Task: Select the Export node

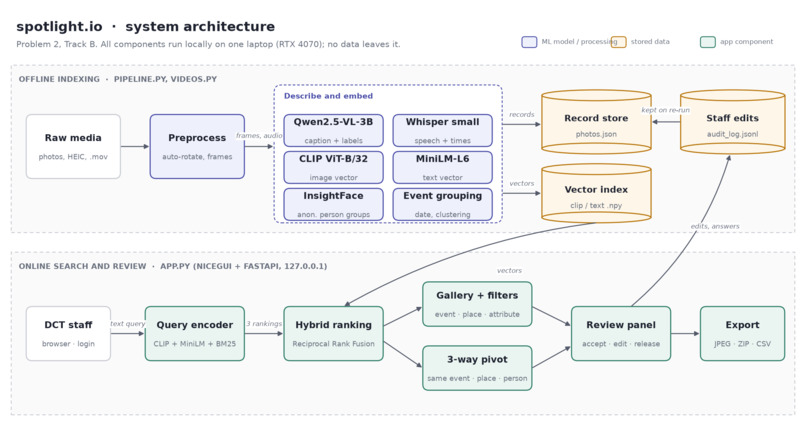Action: click(x=742, y=334)
